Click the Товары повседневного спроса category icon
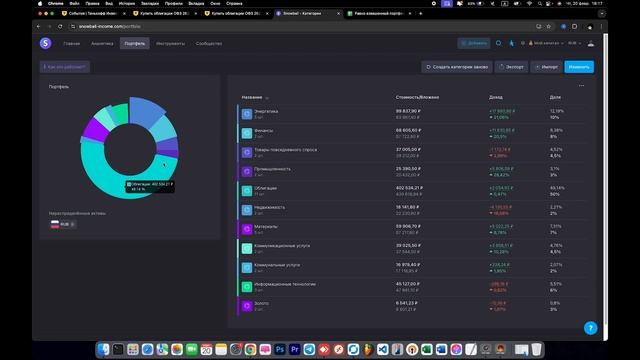 tap(247, 152)
